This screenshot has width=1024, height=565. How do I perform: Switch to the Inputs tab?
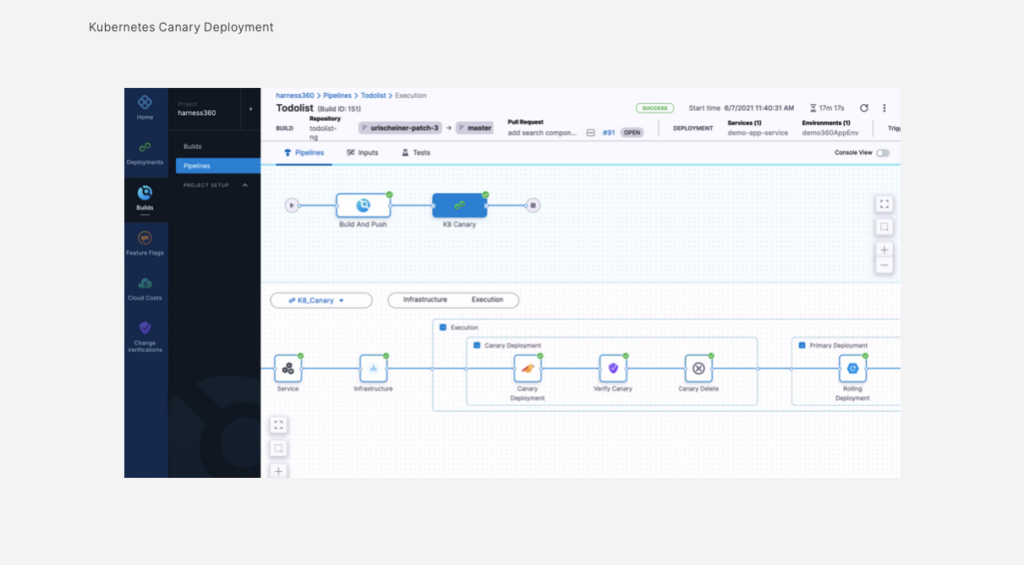362,153
